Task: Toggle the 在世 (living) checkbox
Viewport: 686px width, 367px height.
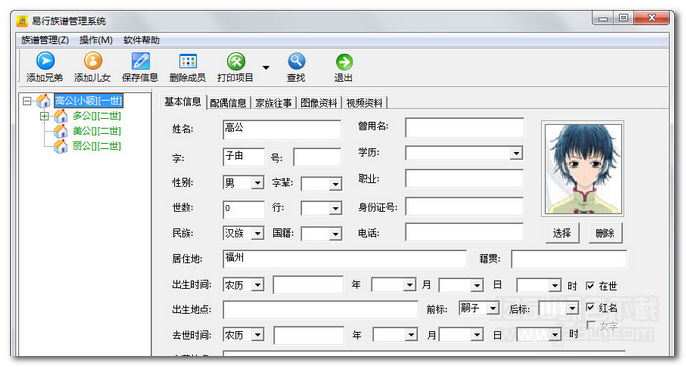Action: (x=590, y=286)
